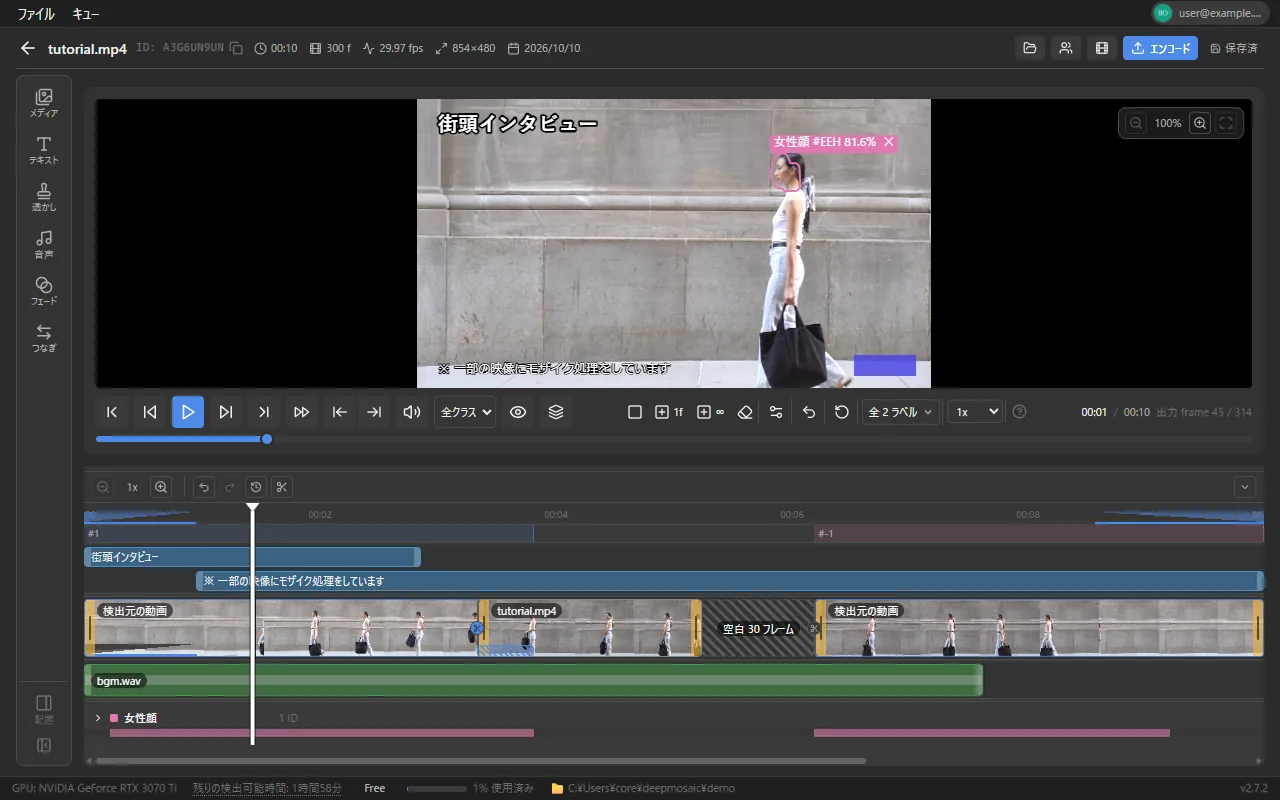1280x800 pixels.
Task: Open the 全クラス class dropdown
Action: point(465,412)
